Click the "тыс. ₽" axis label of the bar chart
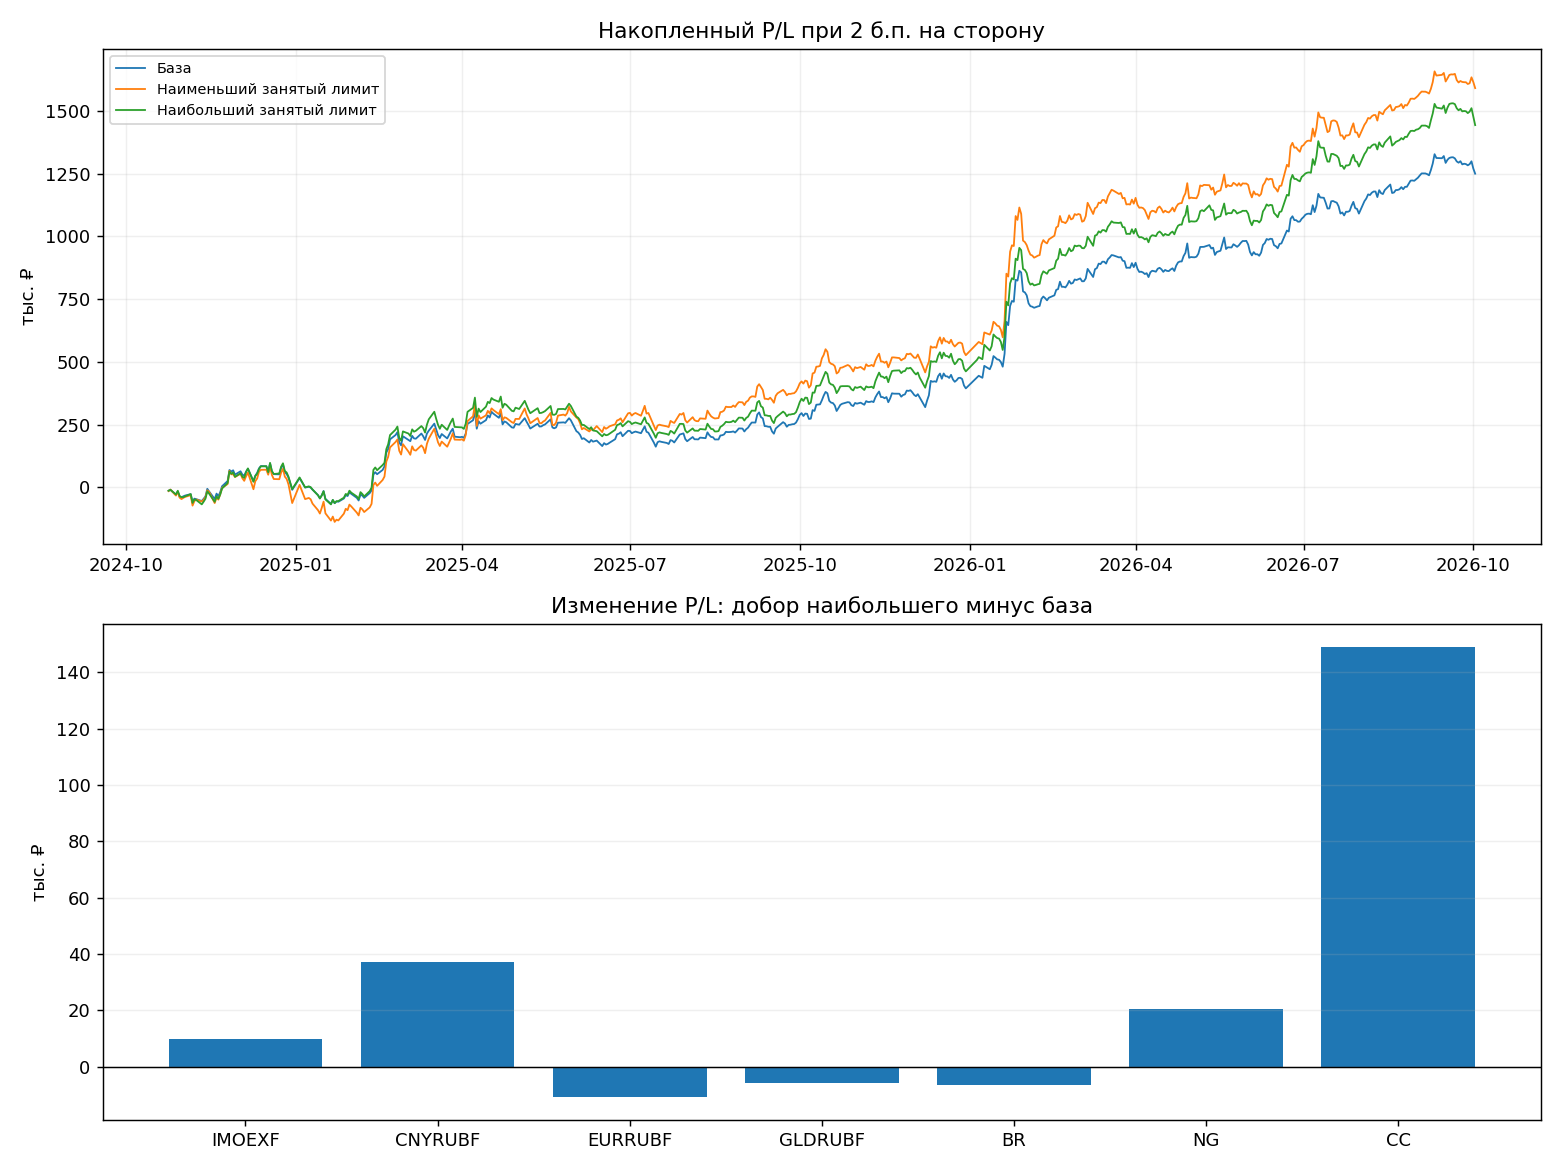Screen dimensions: 1560x1170 (x=38, y=872)
